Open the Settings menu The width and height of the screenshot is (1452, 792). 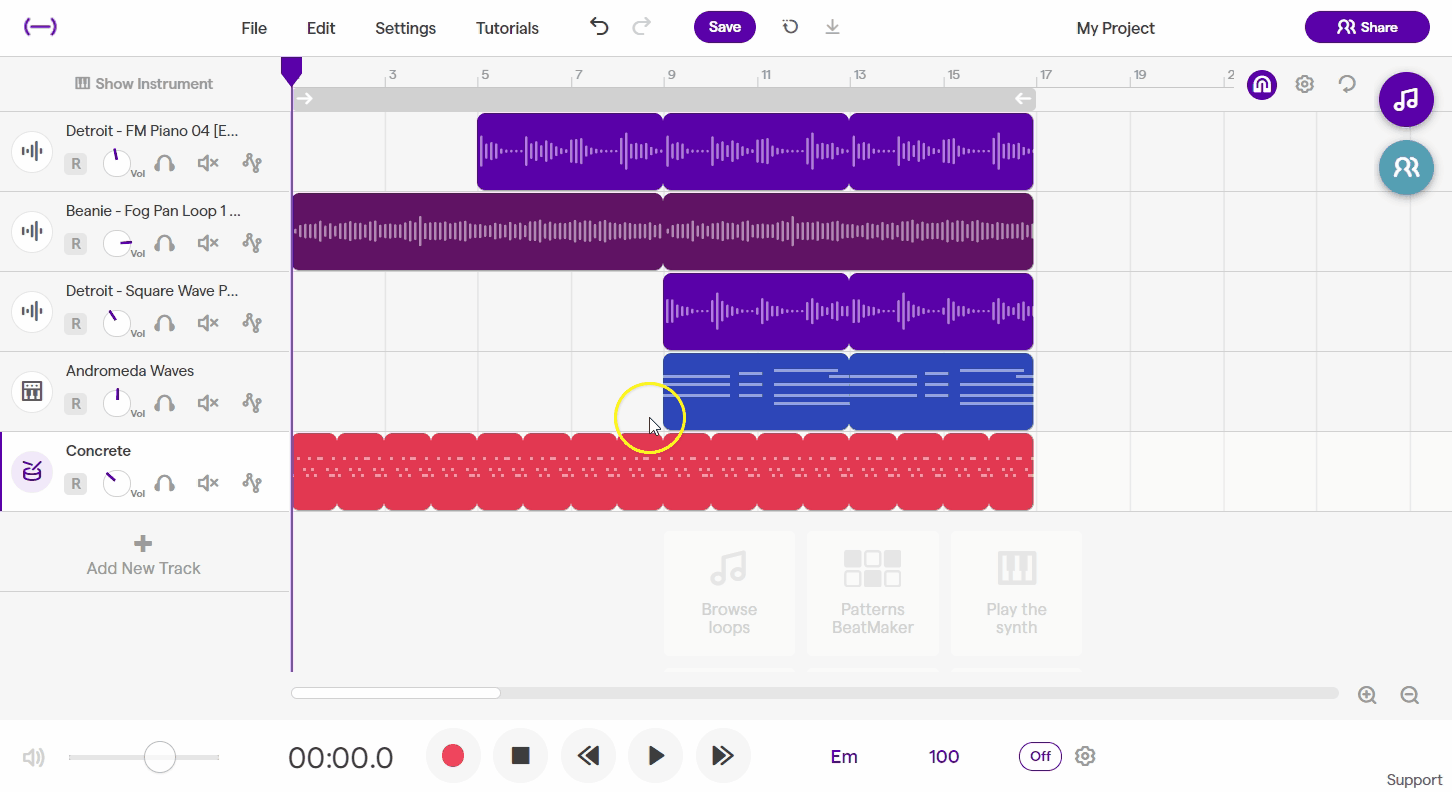(405, 28)
